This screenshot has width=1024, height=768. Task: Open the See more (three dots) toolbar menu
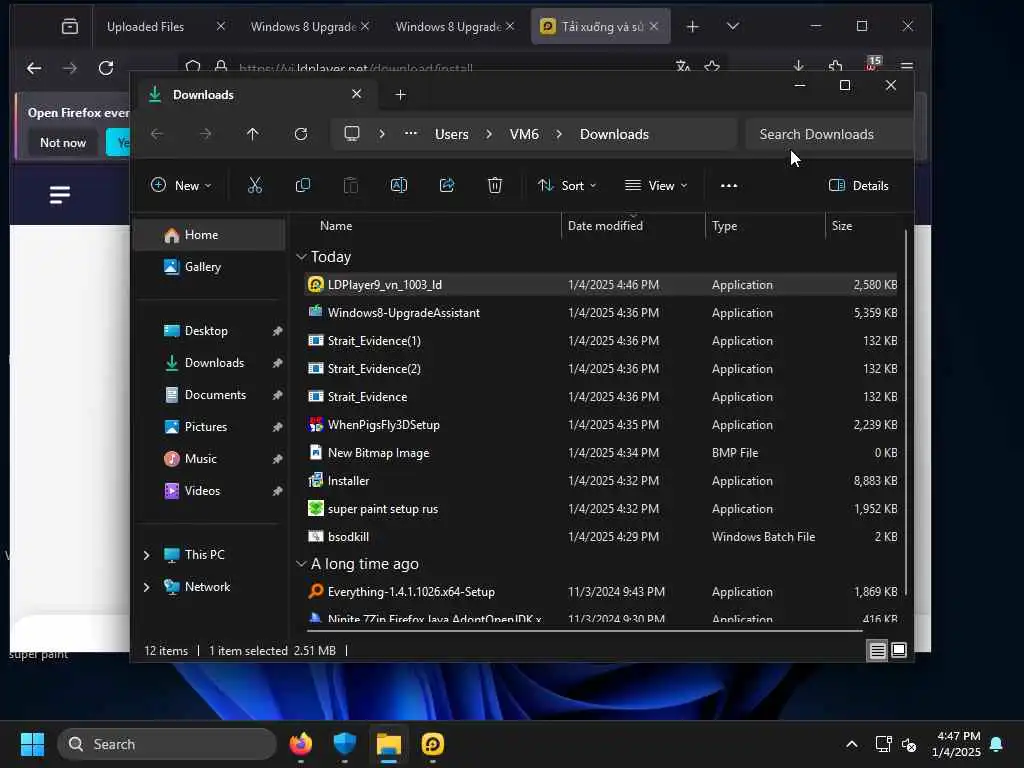click(x=729, y=185)
